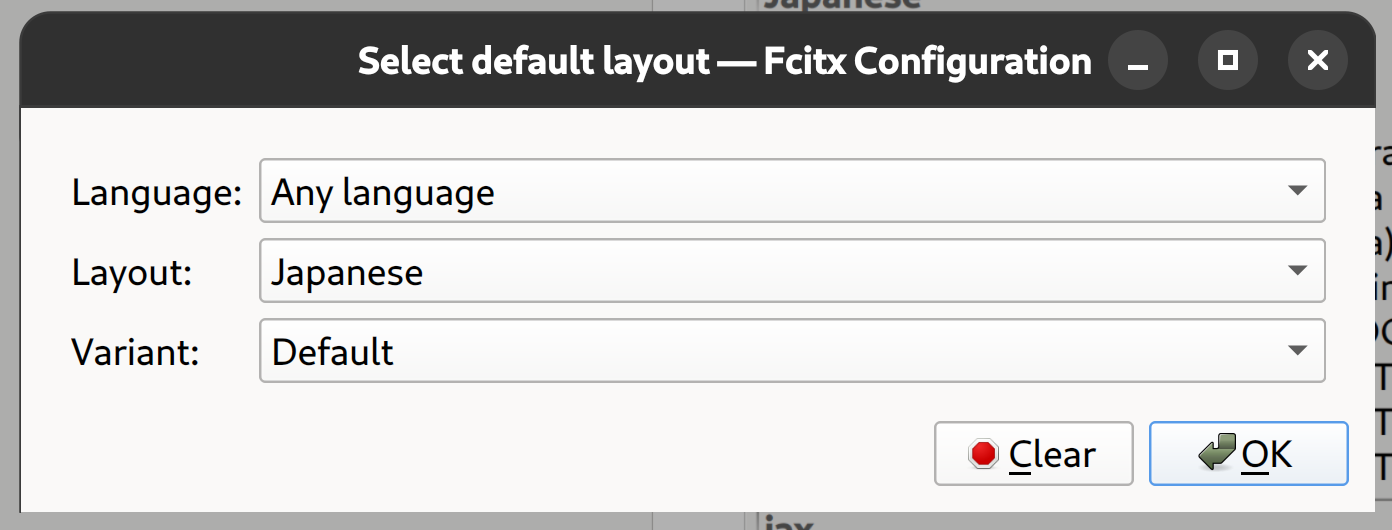Confirm the layout with OK
1392x530 pixels.
1248,454
